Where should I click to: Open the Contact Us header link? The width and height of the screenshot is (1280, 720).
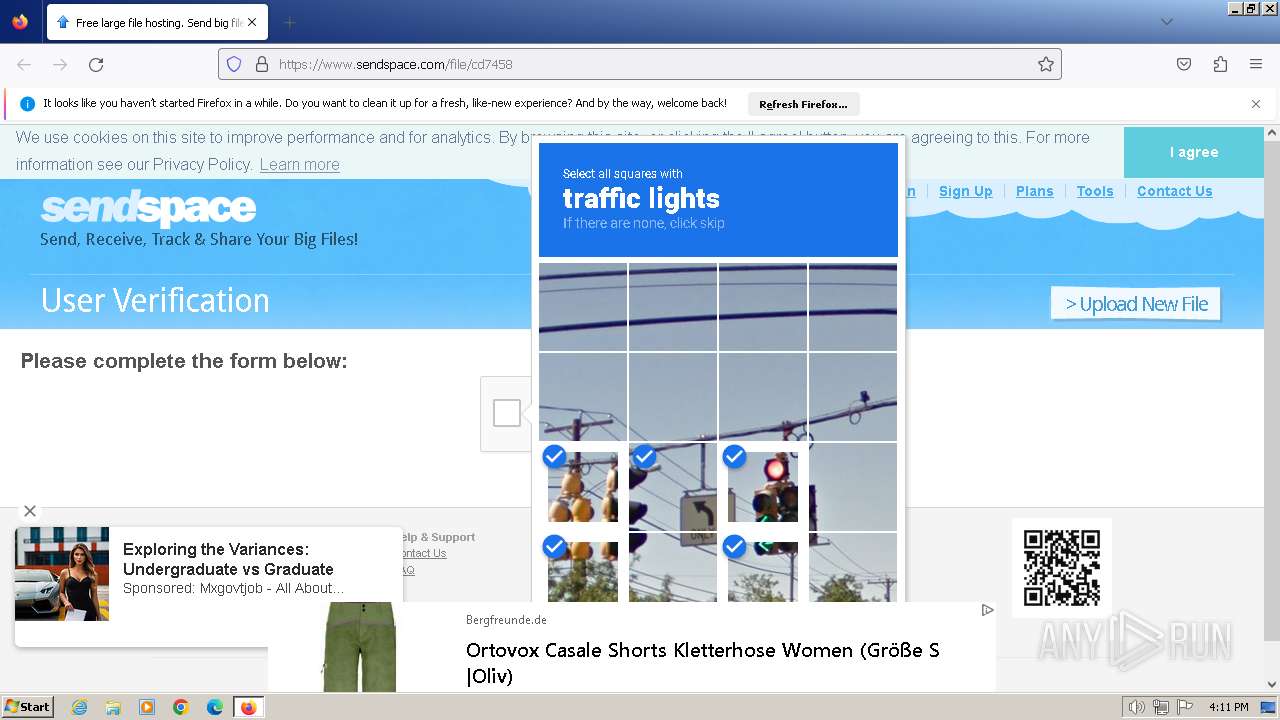point(1174,191)
